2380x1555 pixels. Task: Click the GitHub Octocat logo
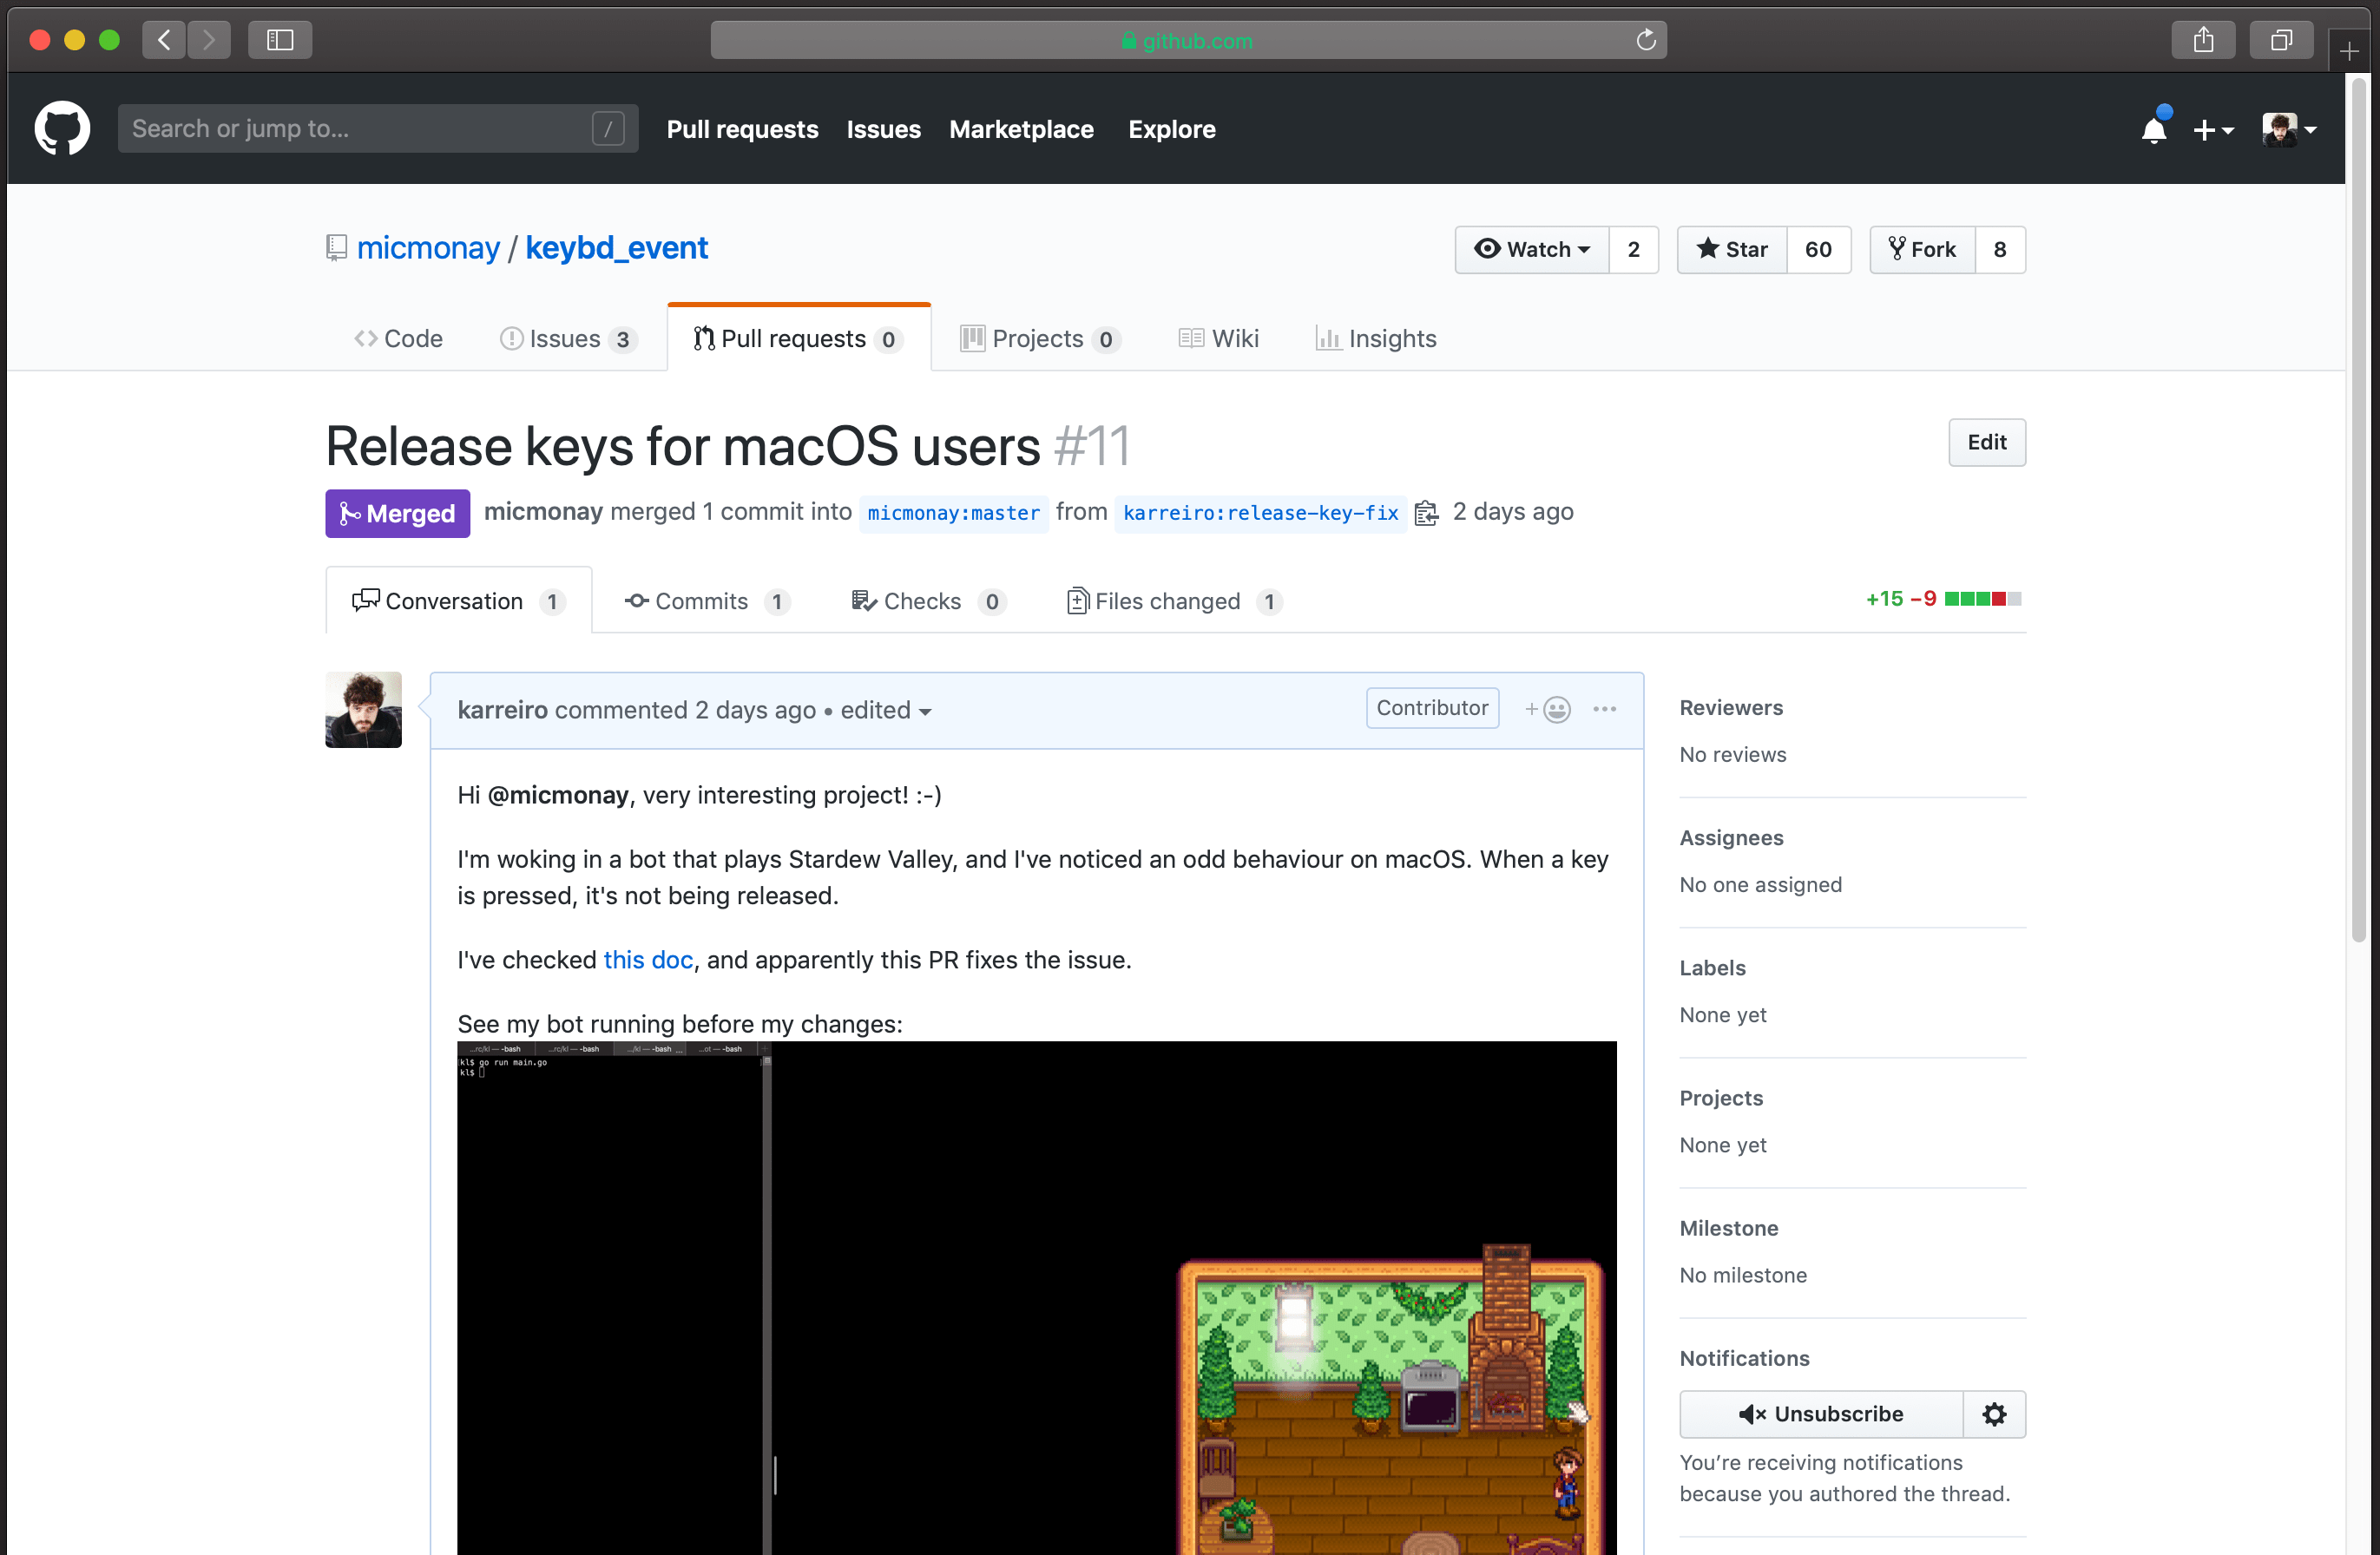coord(62,128)
